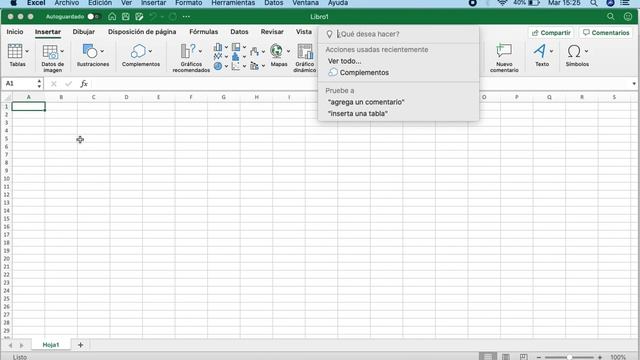Click the Spotlight search icon in menu bar

point(593,3)
